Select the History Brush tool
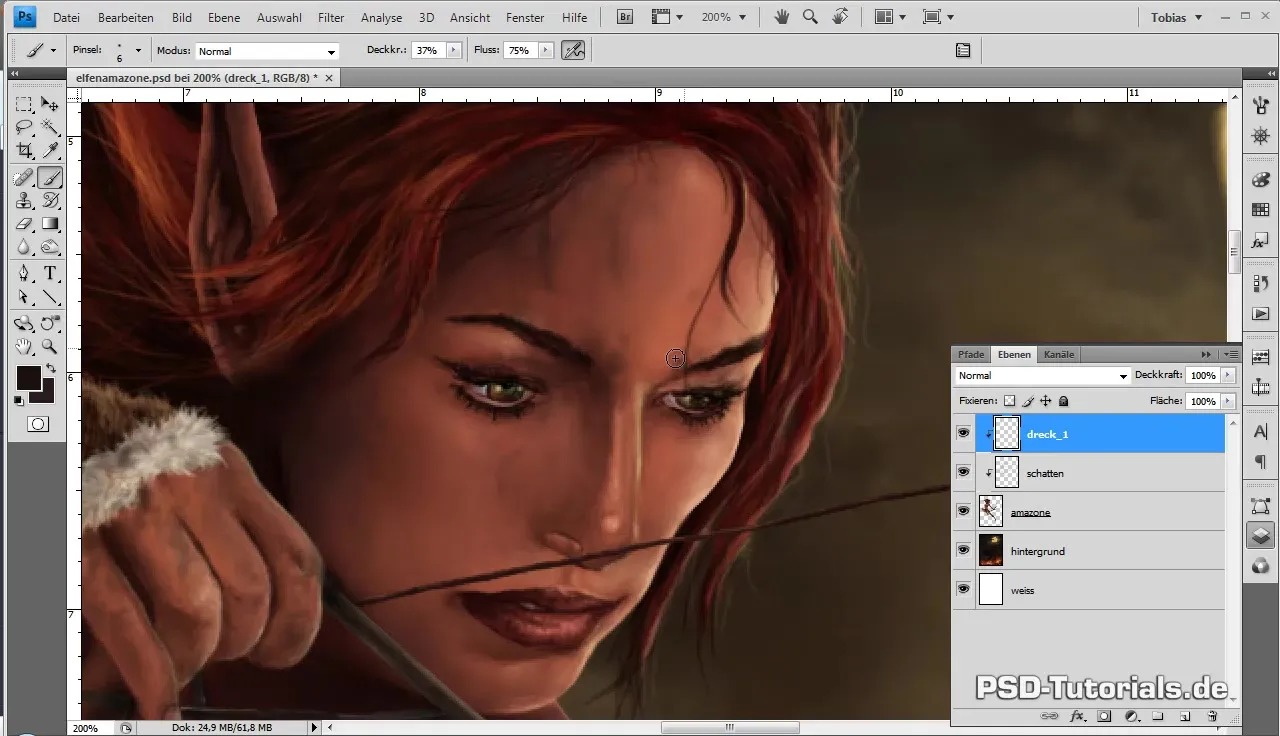1280x736 pixels. 50,201
